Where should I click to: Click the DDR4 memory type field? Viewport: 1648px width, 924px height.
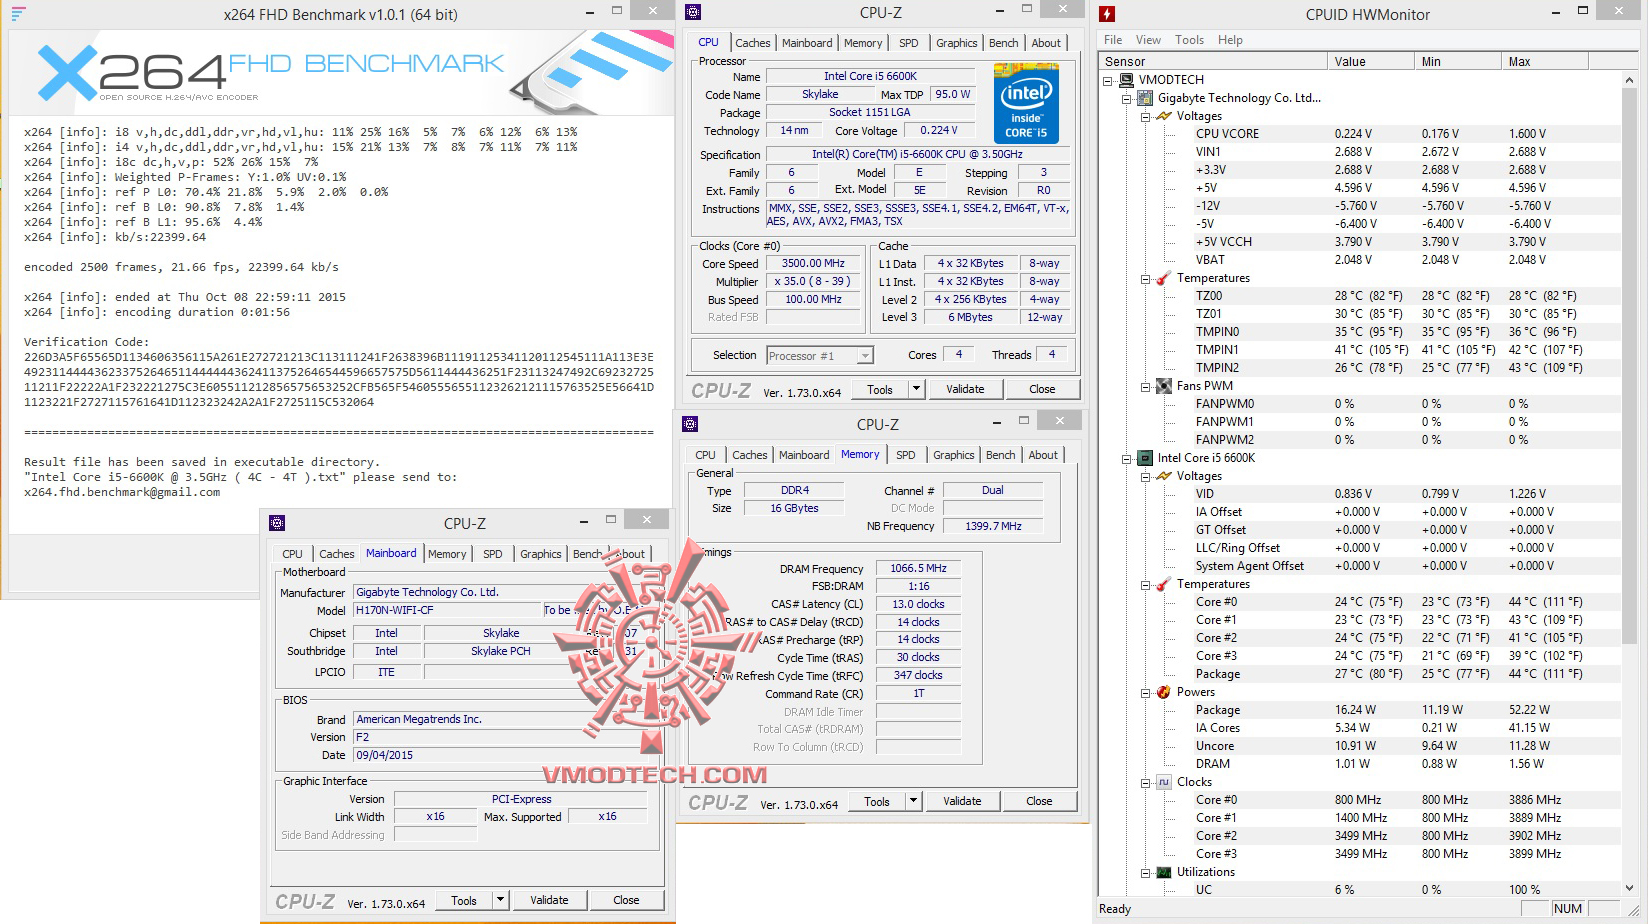[795, 491]
